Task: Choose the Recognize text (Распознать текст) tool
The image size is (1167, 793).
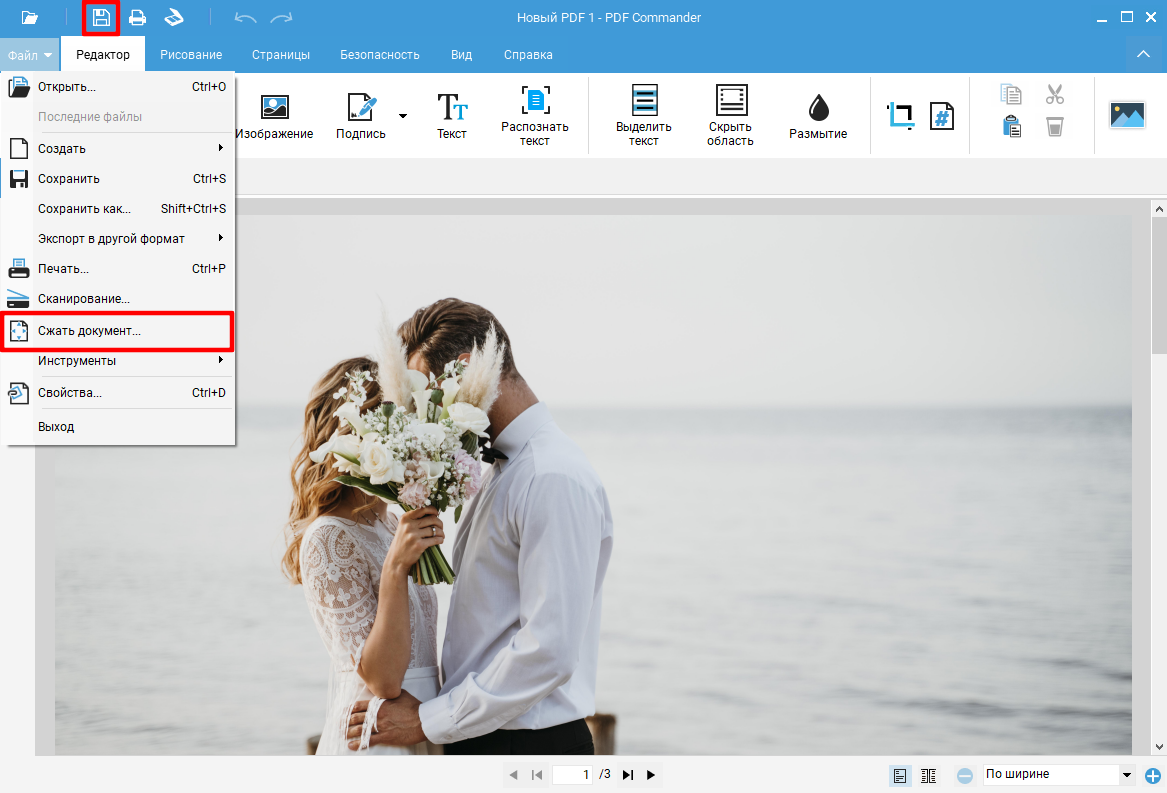Action: click(x=535, y=115)
